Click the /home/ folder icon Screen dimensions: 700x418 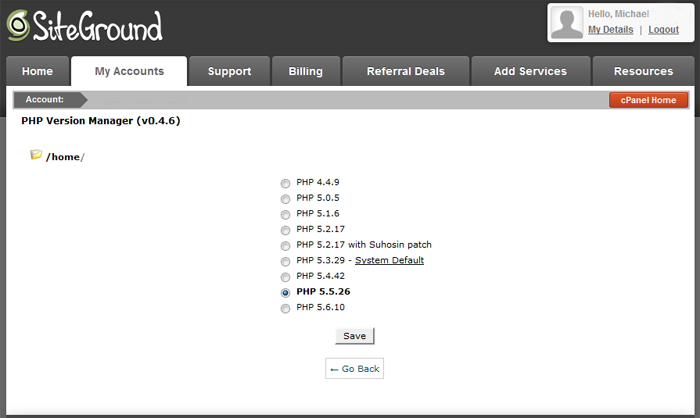pyautogui.click(x=36, y=155)
